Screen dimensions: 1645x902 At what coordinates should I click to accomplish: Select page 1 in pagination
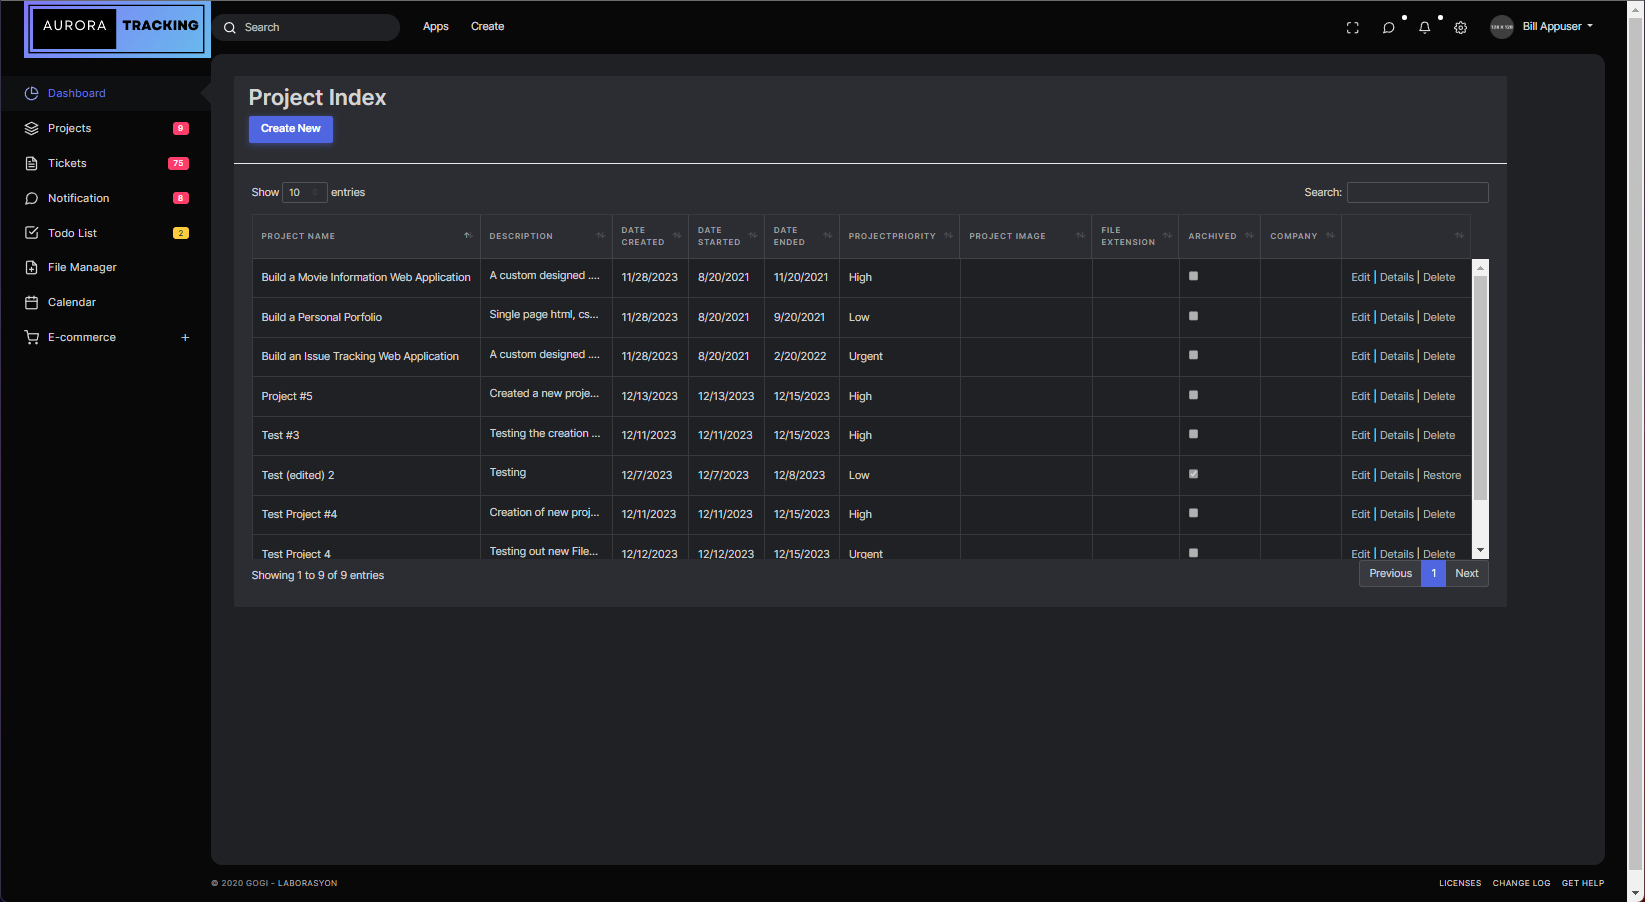(x=1433, y=573)
